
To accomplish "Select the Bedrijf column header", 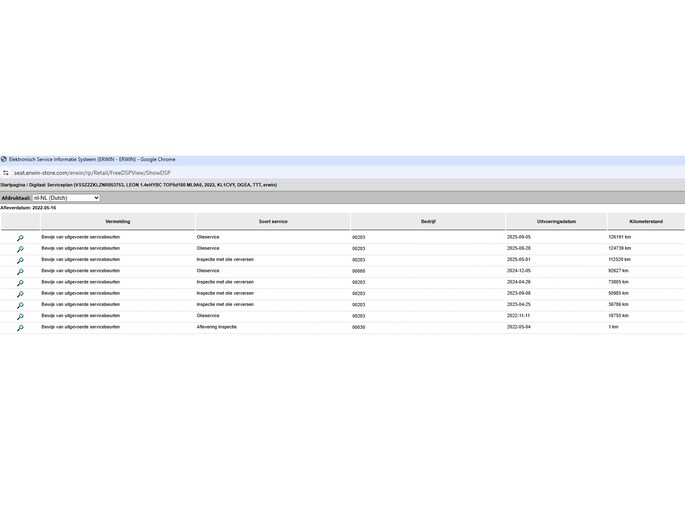I will pyautogui.click(x=428, y=221).
